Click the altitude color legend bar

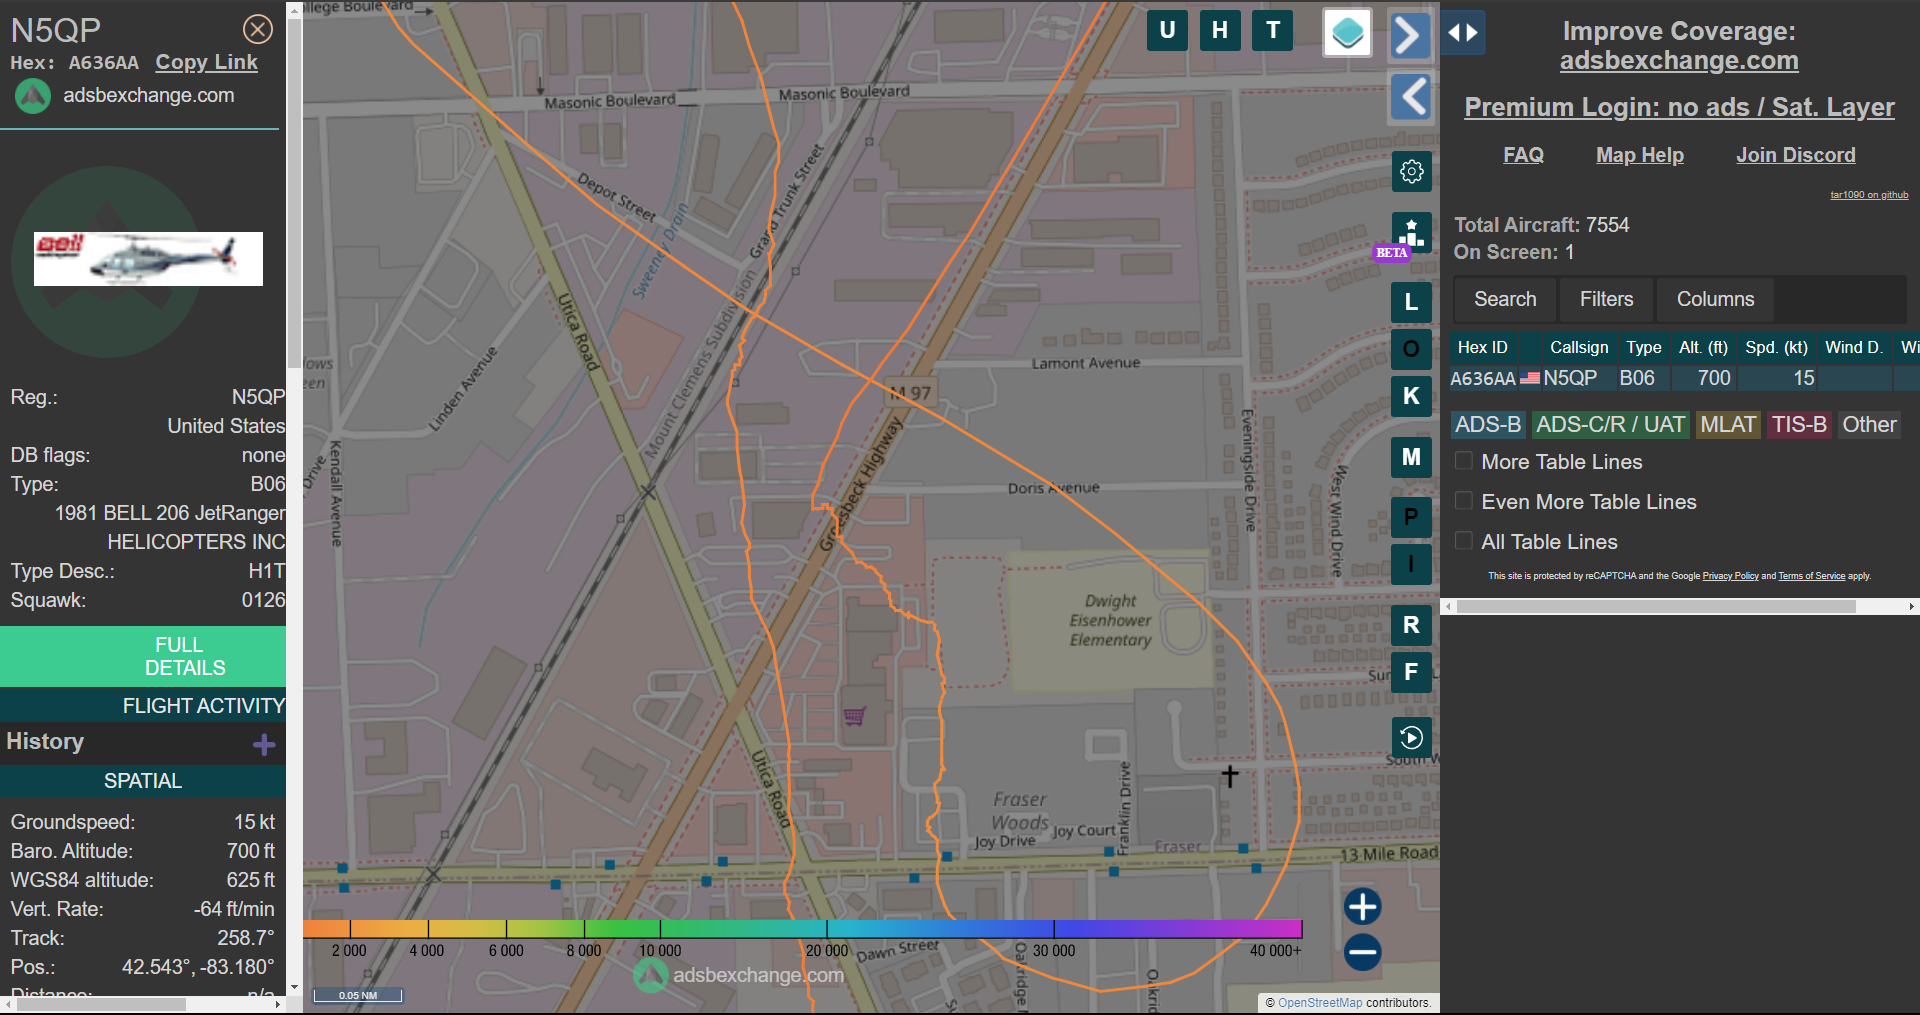pos(802,929)
